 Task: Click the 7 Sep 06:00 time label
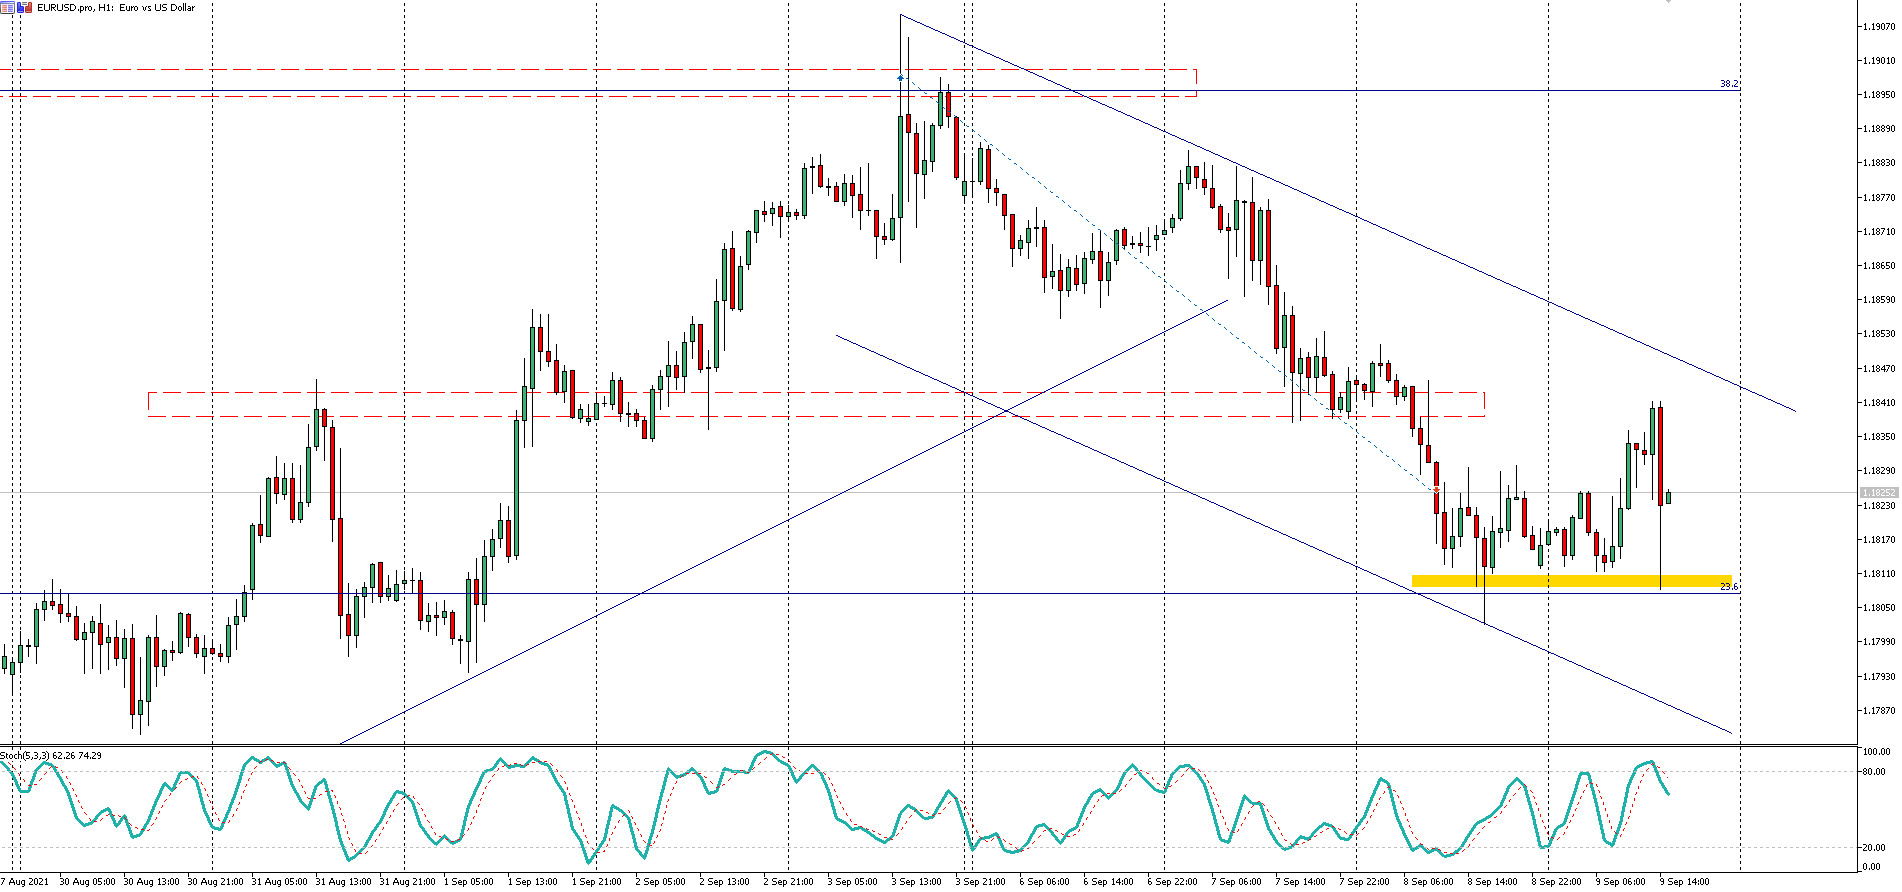(x=1236, y=881)
